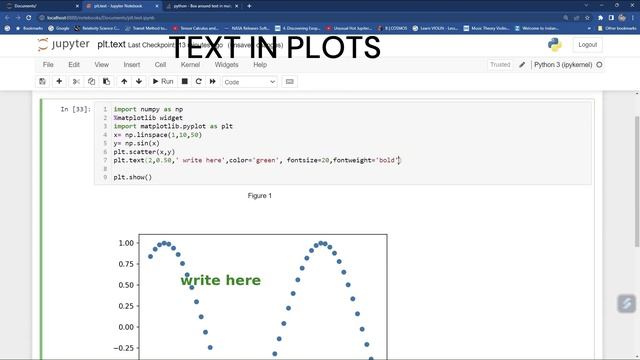Paste cells below via the clipboard icon
The width and height of the screenshot is (640, 360).
(106, 82)
